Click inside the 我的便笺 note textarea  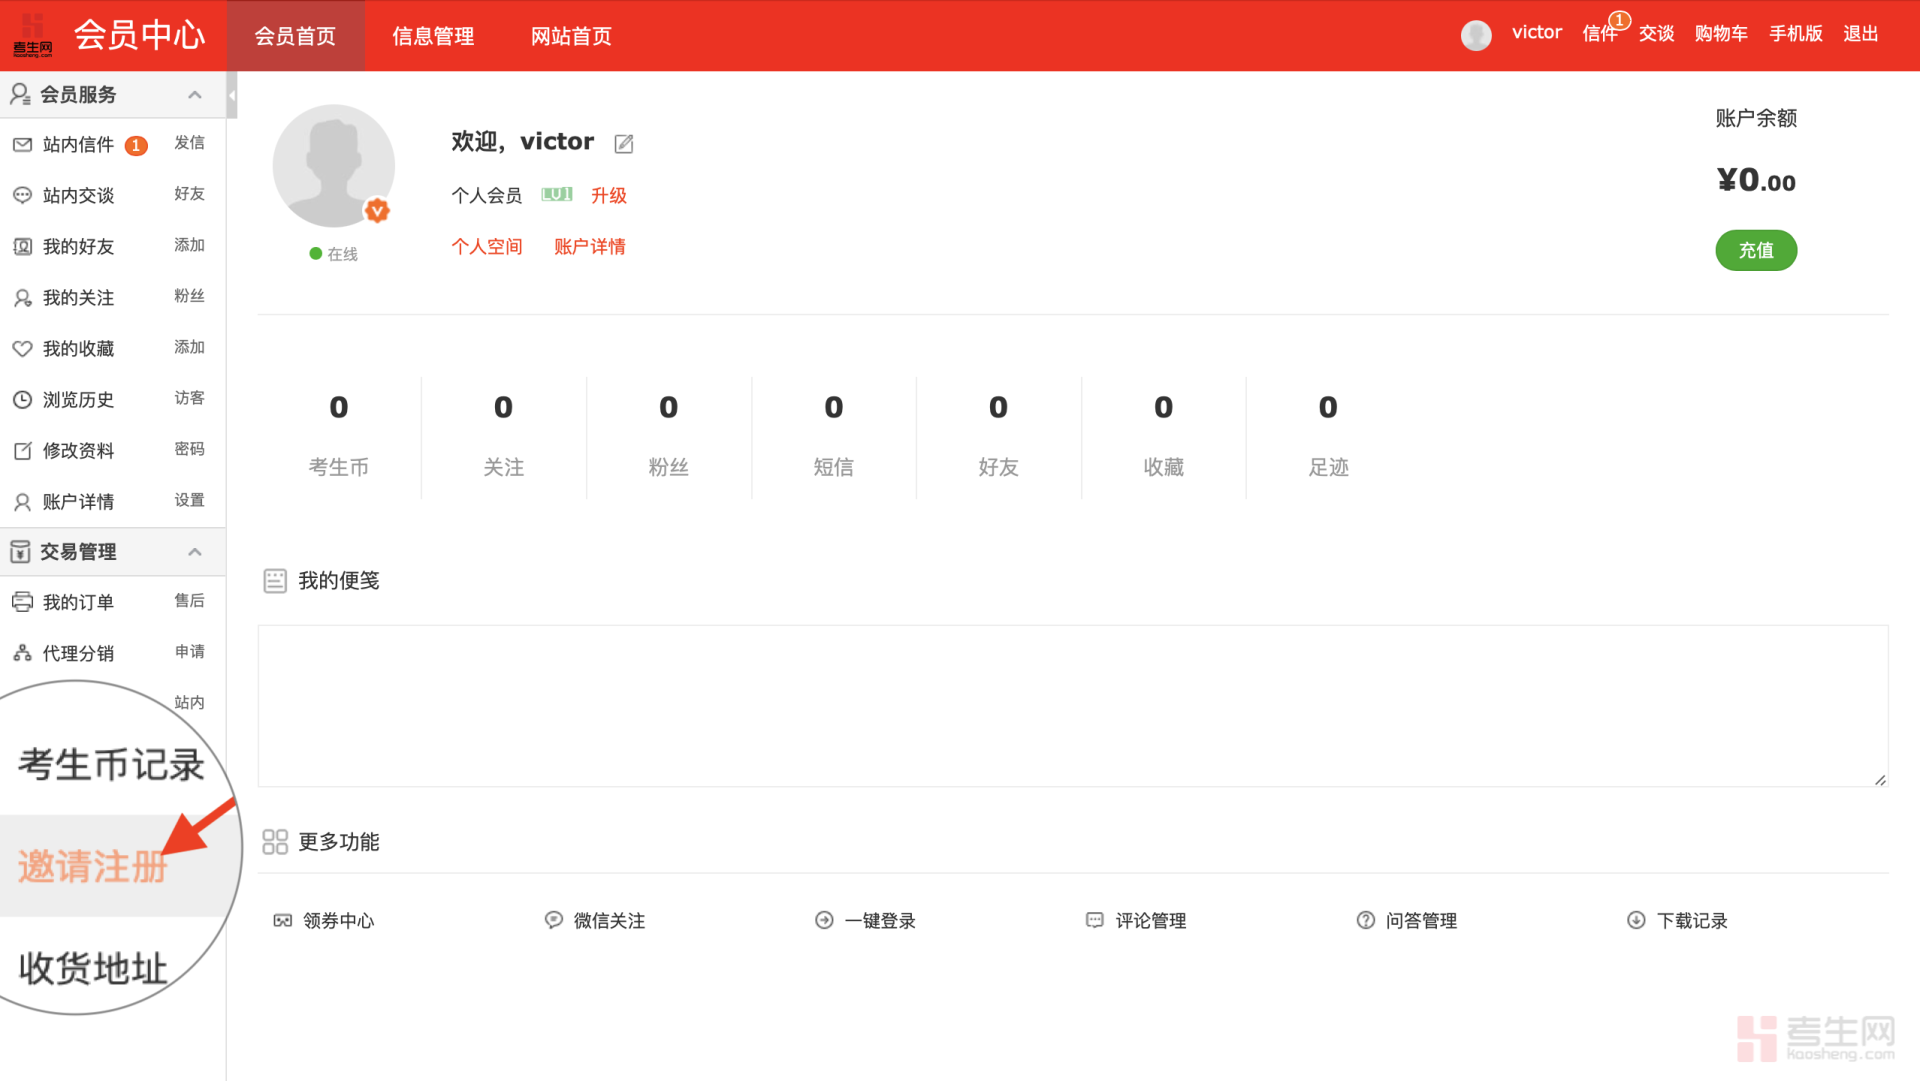pyautogui.click(x=1072, y=706)
